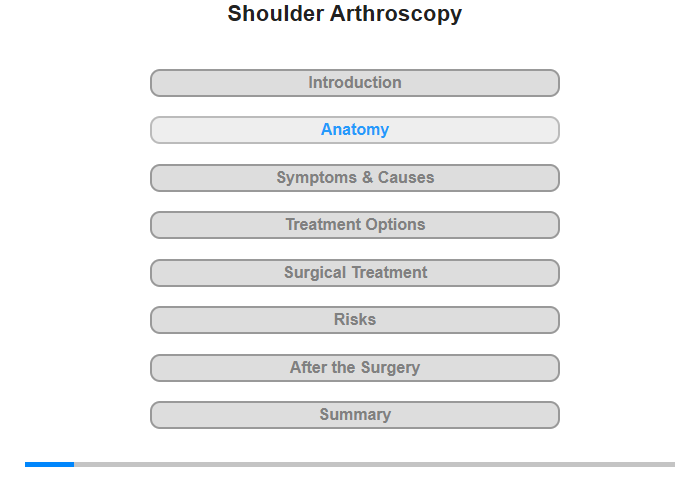Seek the lesson progress bar near its midpoint
The image size is (700, 480).
point(350,464)
